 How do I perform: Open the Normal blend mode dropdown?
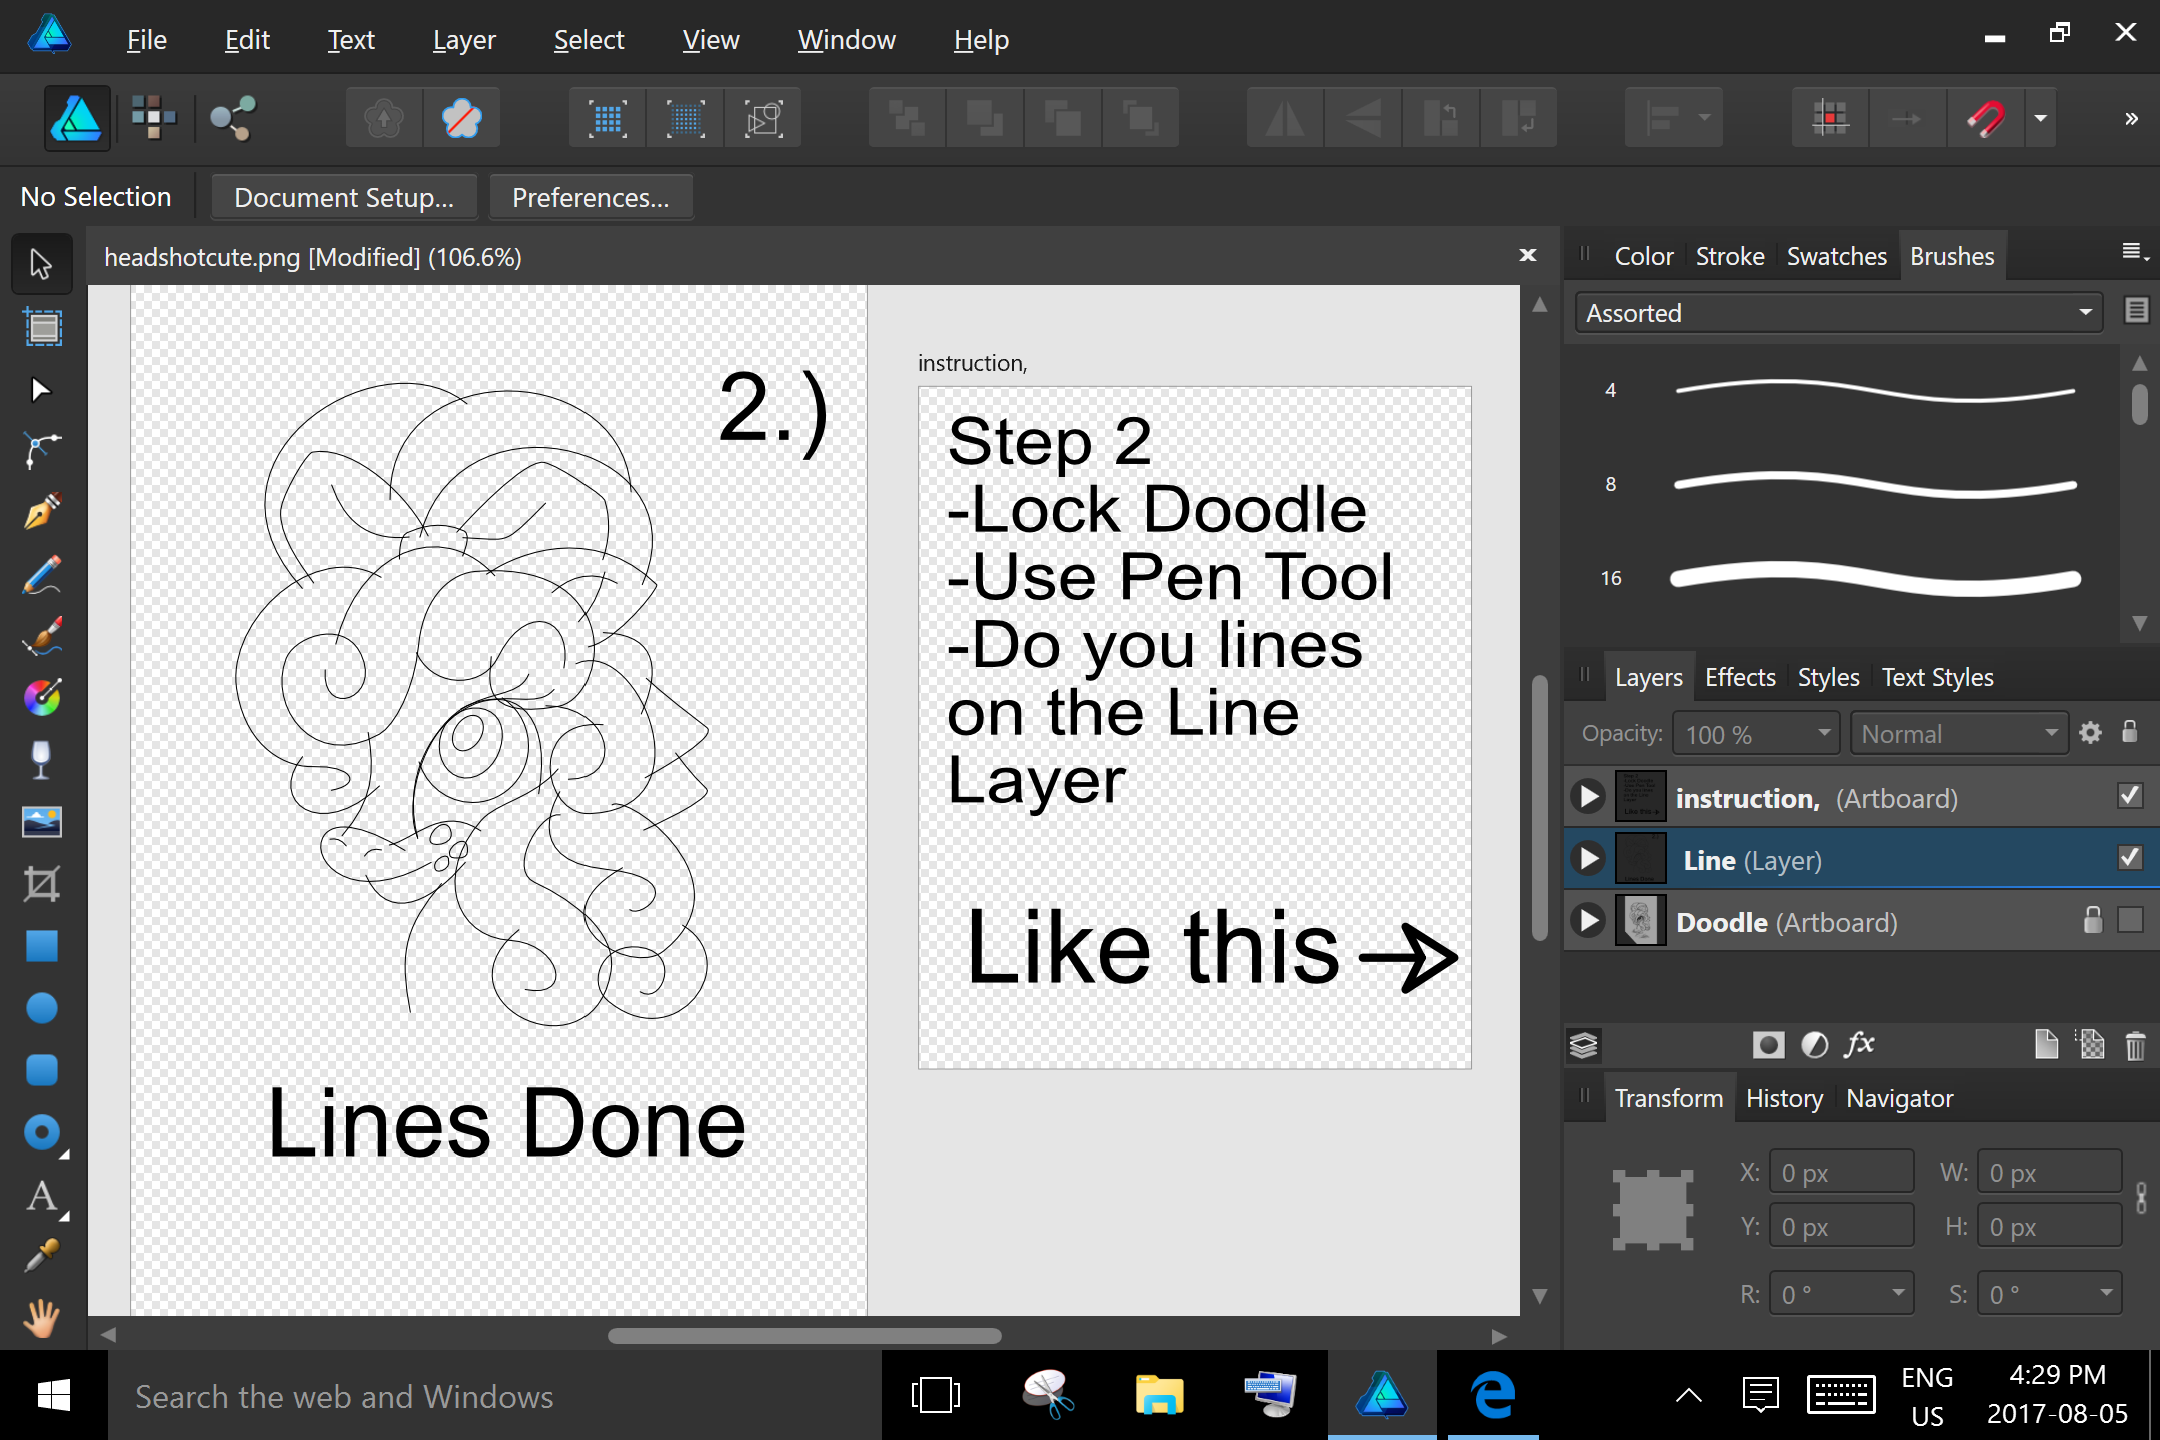coord(1958,733)
